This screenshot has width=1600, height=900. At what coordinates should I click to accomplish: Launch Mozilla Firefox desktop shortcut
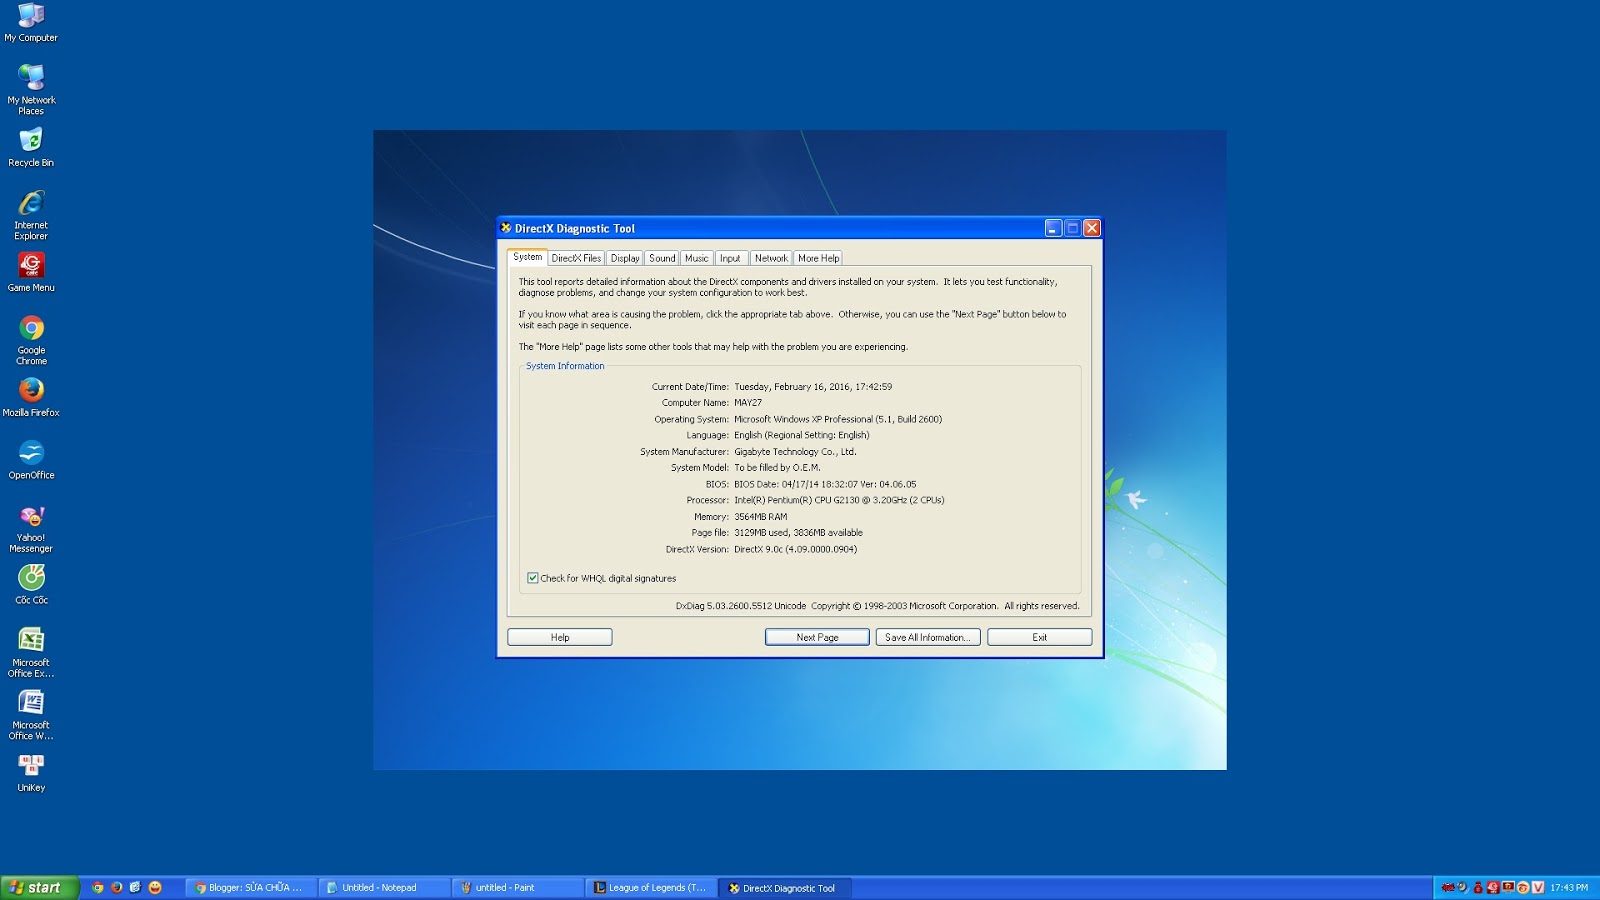31,397
